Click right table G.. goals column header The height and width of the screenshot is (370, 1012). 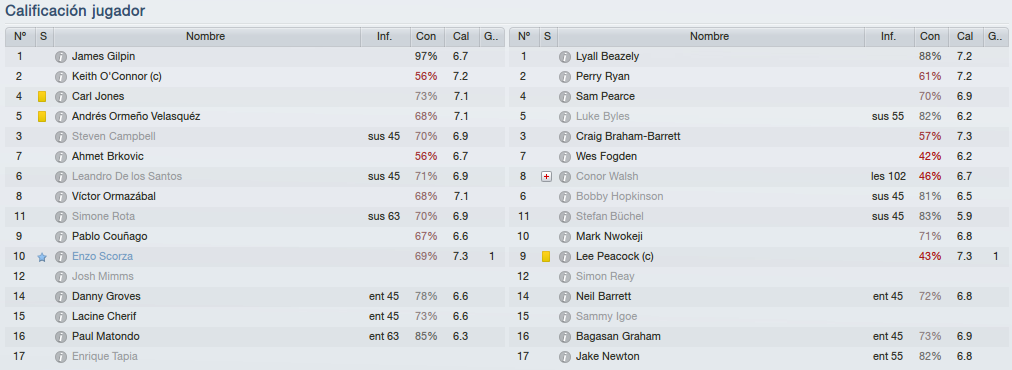coord(995,37)
